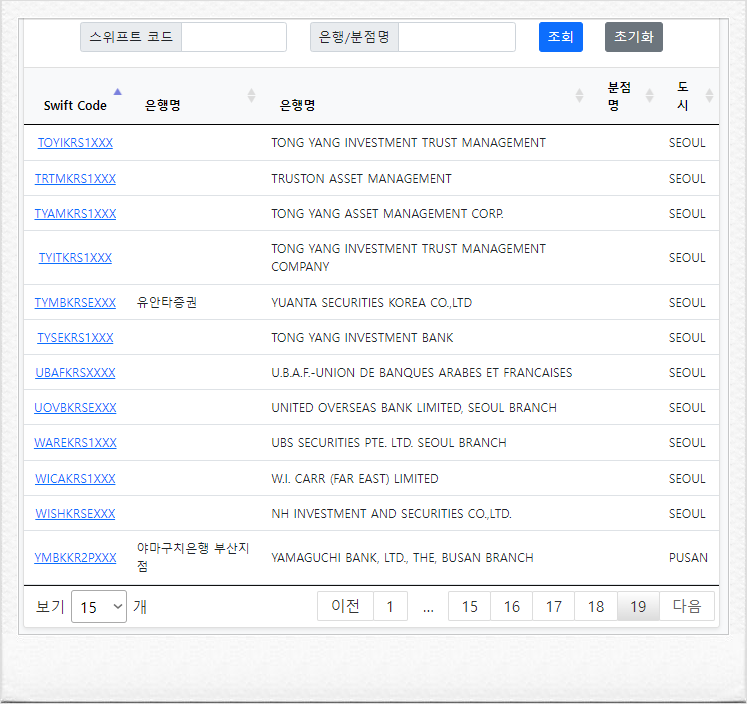Image resolution: width=747 pixels, height=704 pixels.
Task: Open TRTMKRS1XXX swift code link
Action: coord(75,179)
